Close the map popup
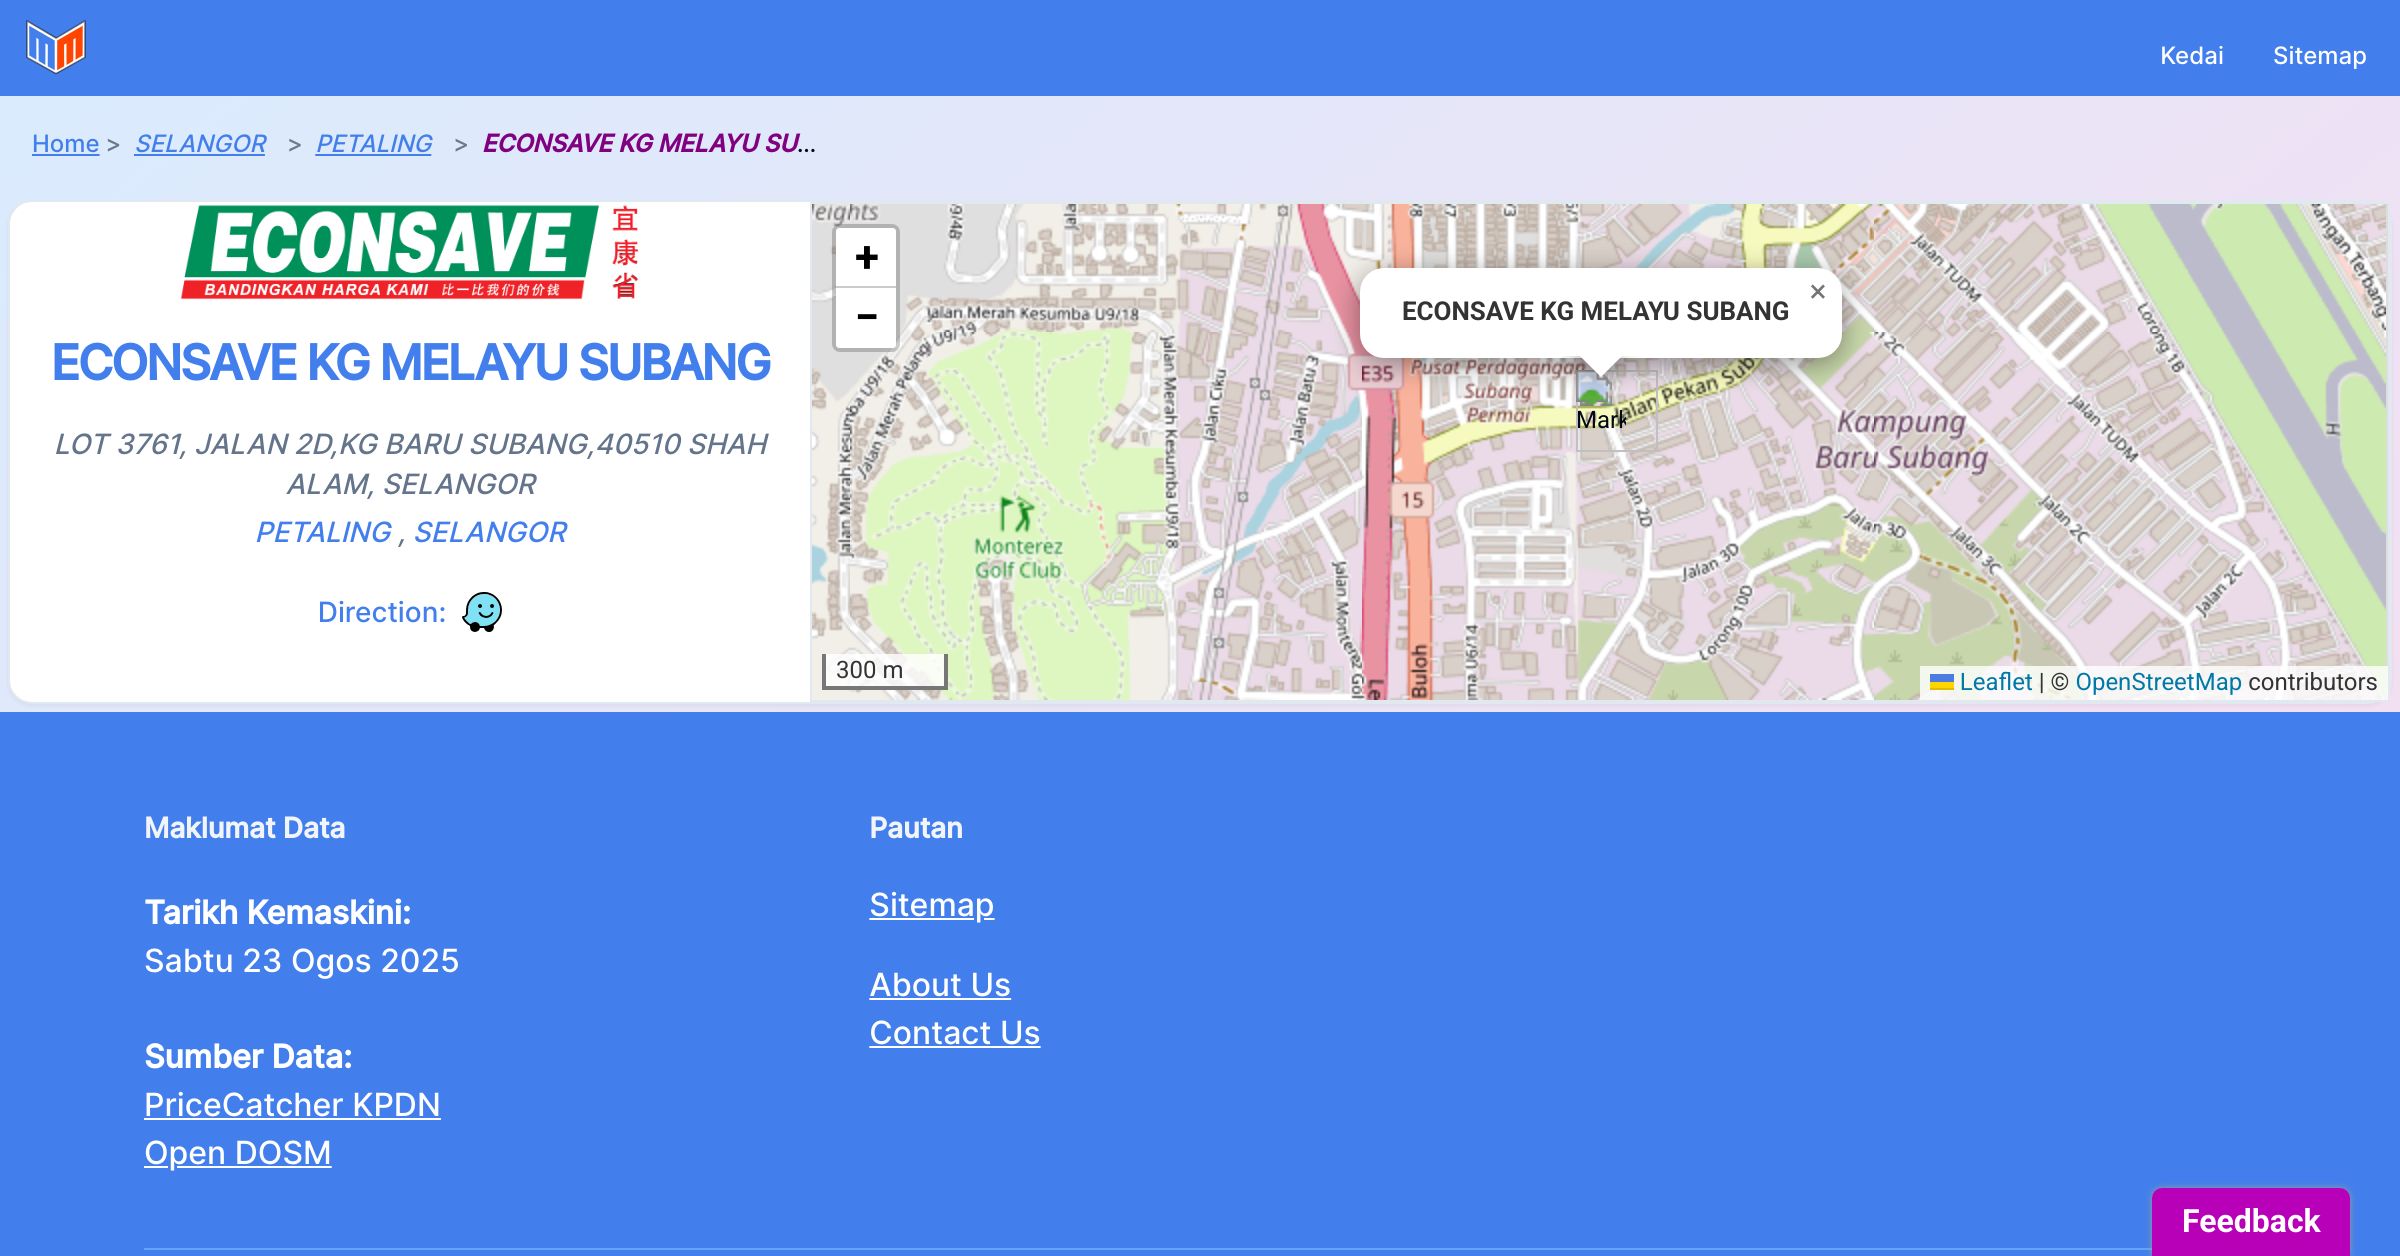The height and width of the screenshot is (1256, 2400). pyautogui.click(x=1817, y=292)
